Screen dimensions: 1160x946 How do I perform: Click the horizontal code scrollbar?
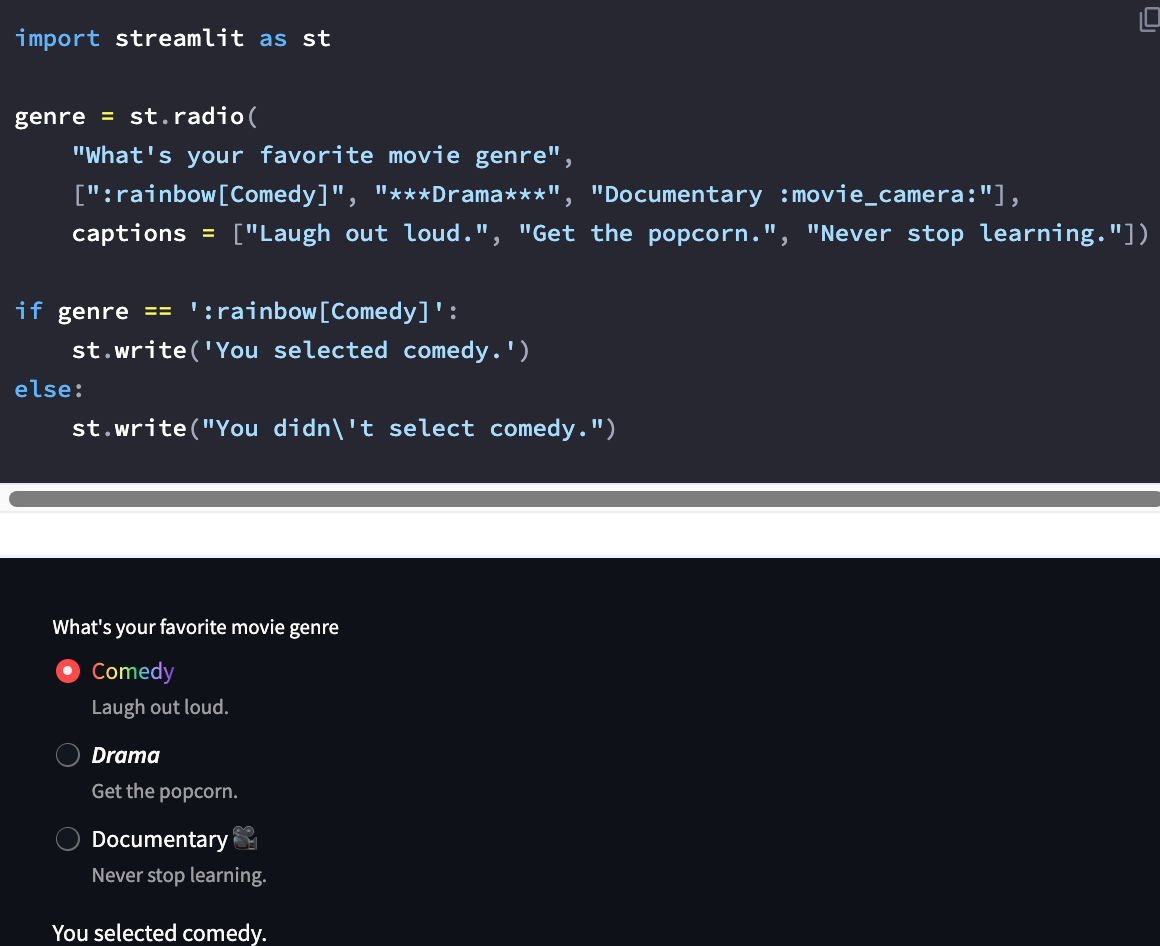point(584,499)
